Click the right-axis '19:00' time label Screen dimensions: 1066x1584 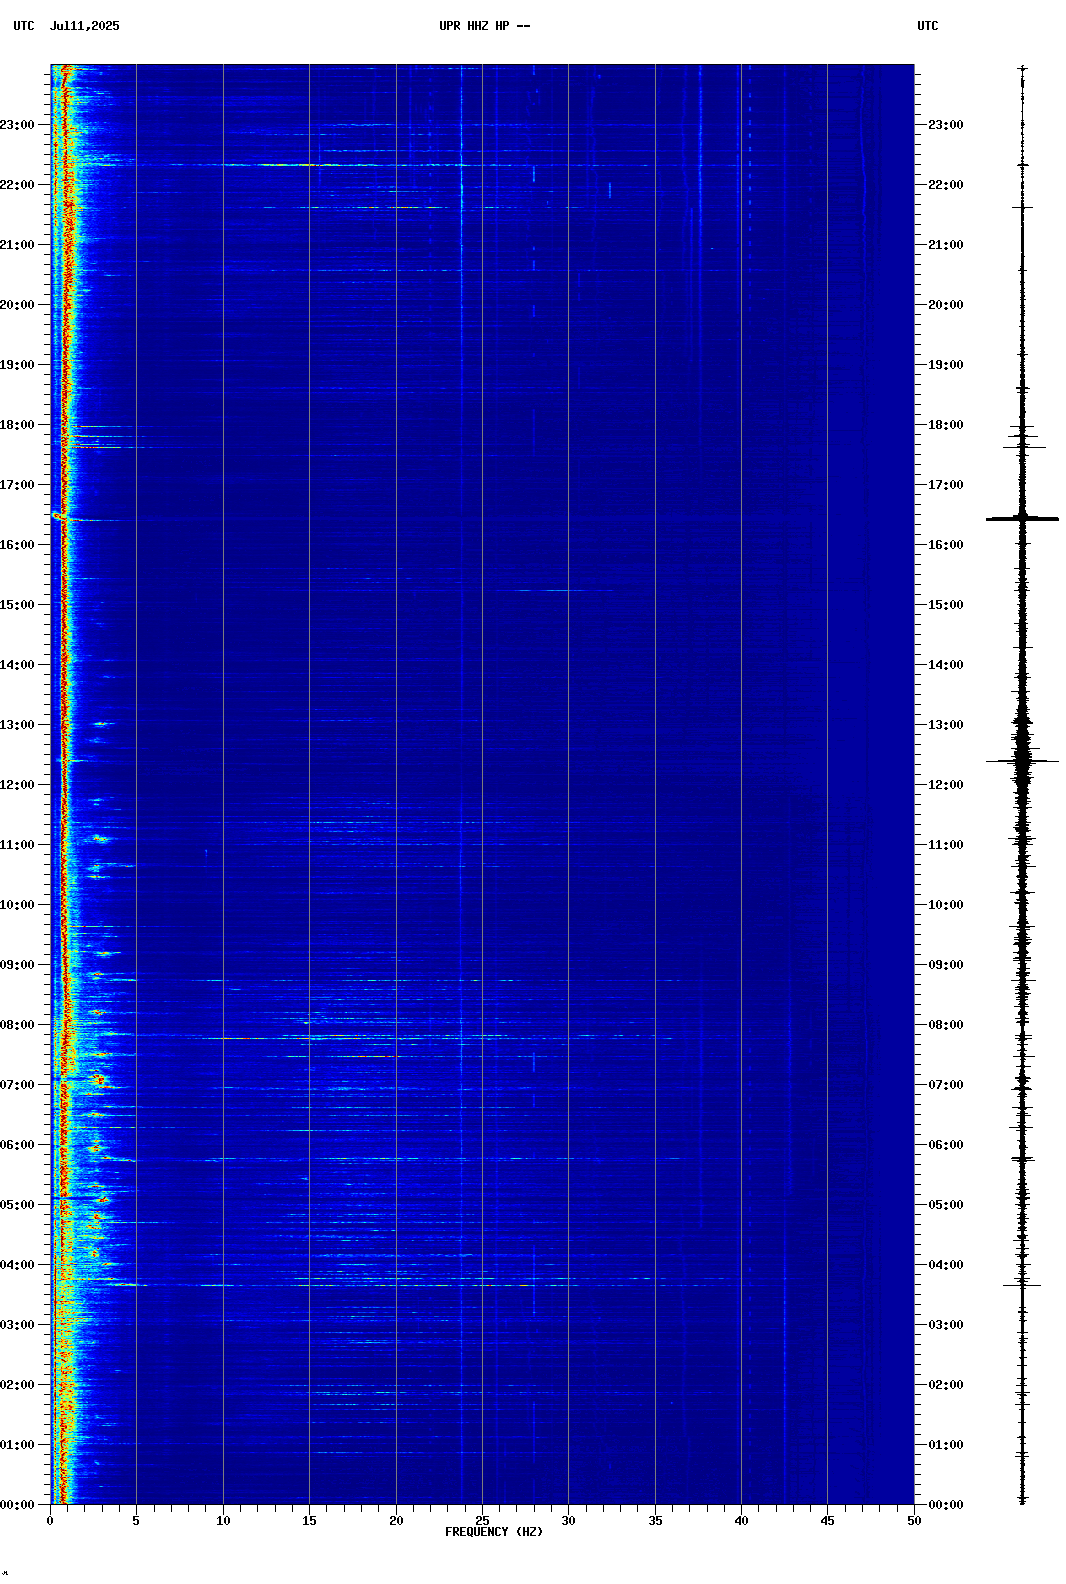946,365
